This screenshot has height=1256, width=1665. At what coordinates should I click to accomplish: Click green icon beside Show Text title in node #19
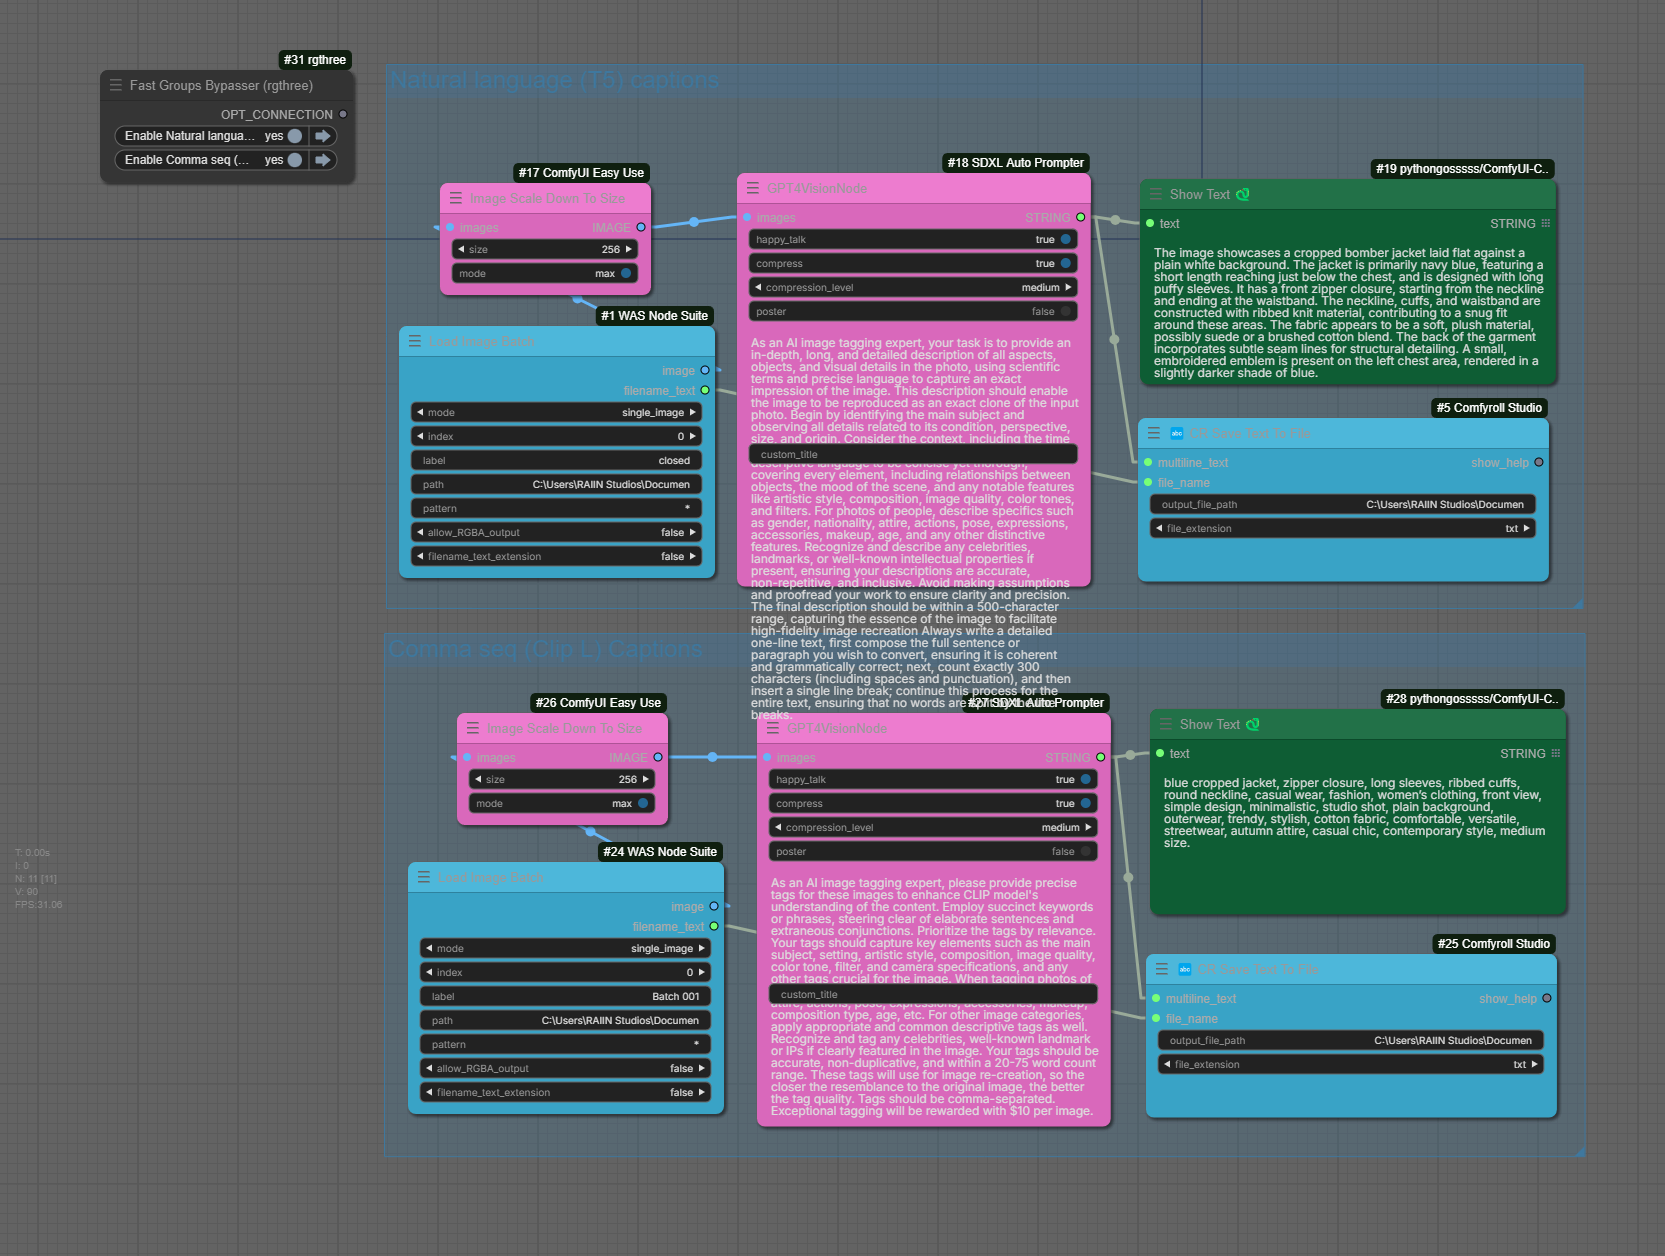click(1243, 195)
